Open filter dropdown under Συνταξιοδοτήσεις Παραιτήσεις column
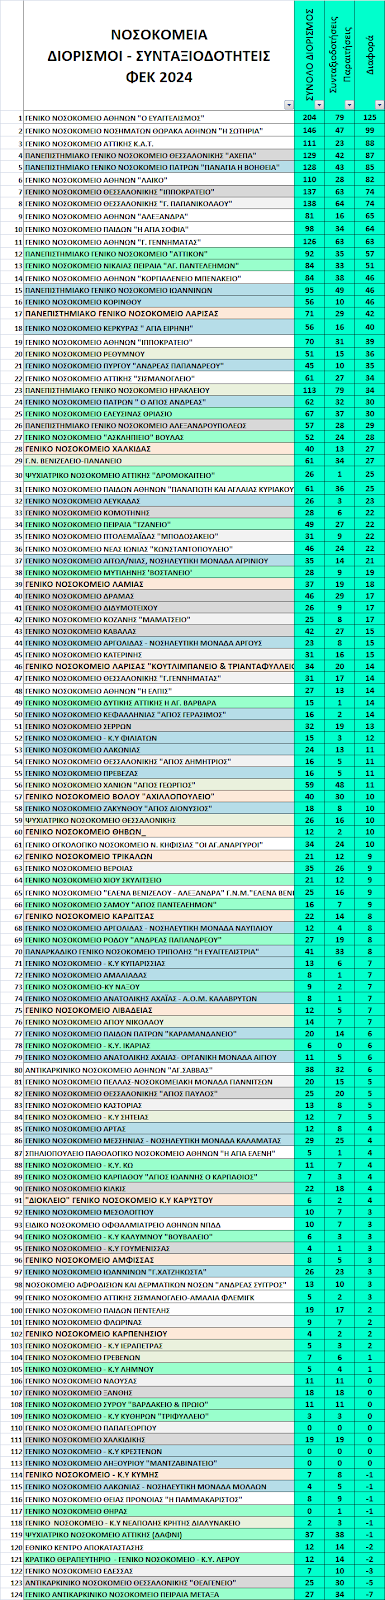 [x=351, y=105]
